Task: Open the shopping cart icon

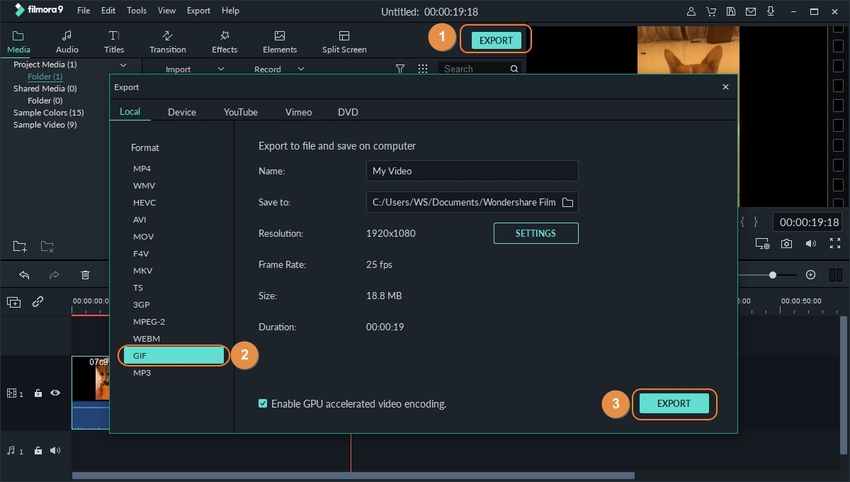Action: [711, 11]
